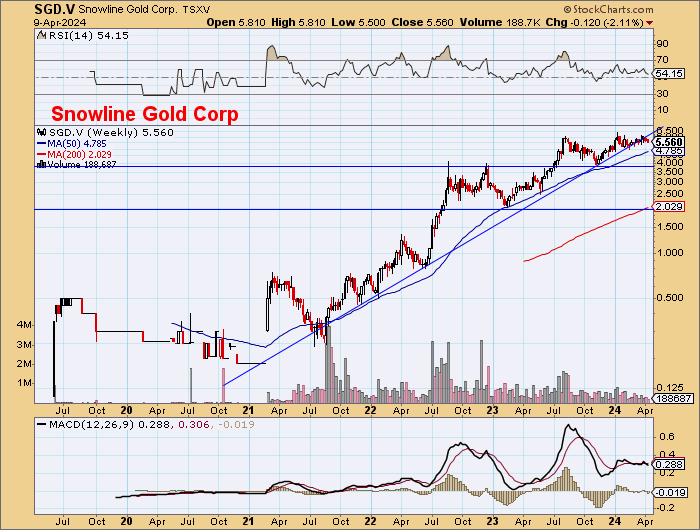Screen dimensions: 700x530
Task: Click the 1.000 price axis label
Action: coord(670,253)
